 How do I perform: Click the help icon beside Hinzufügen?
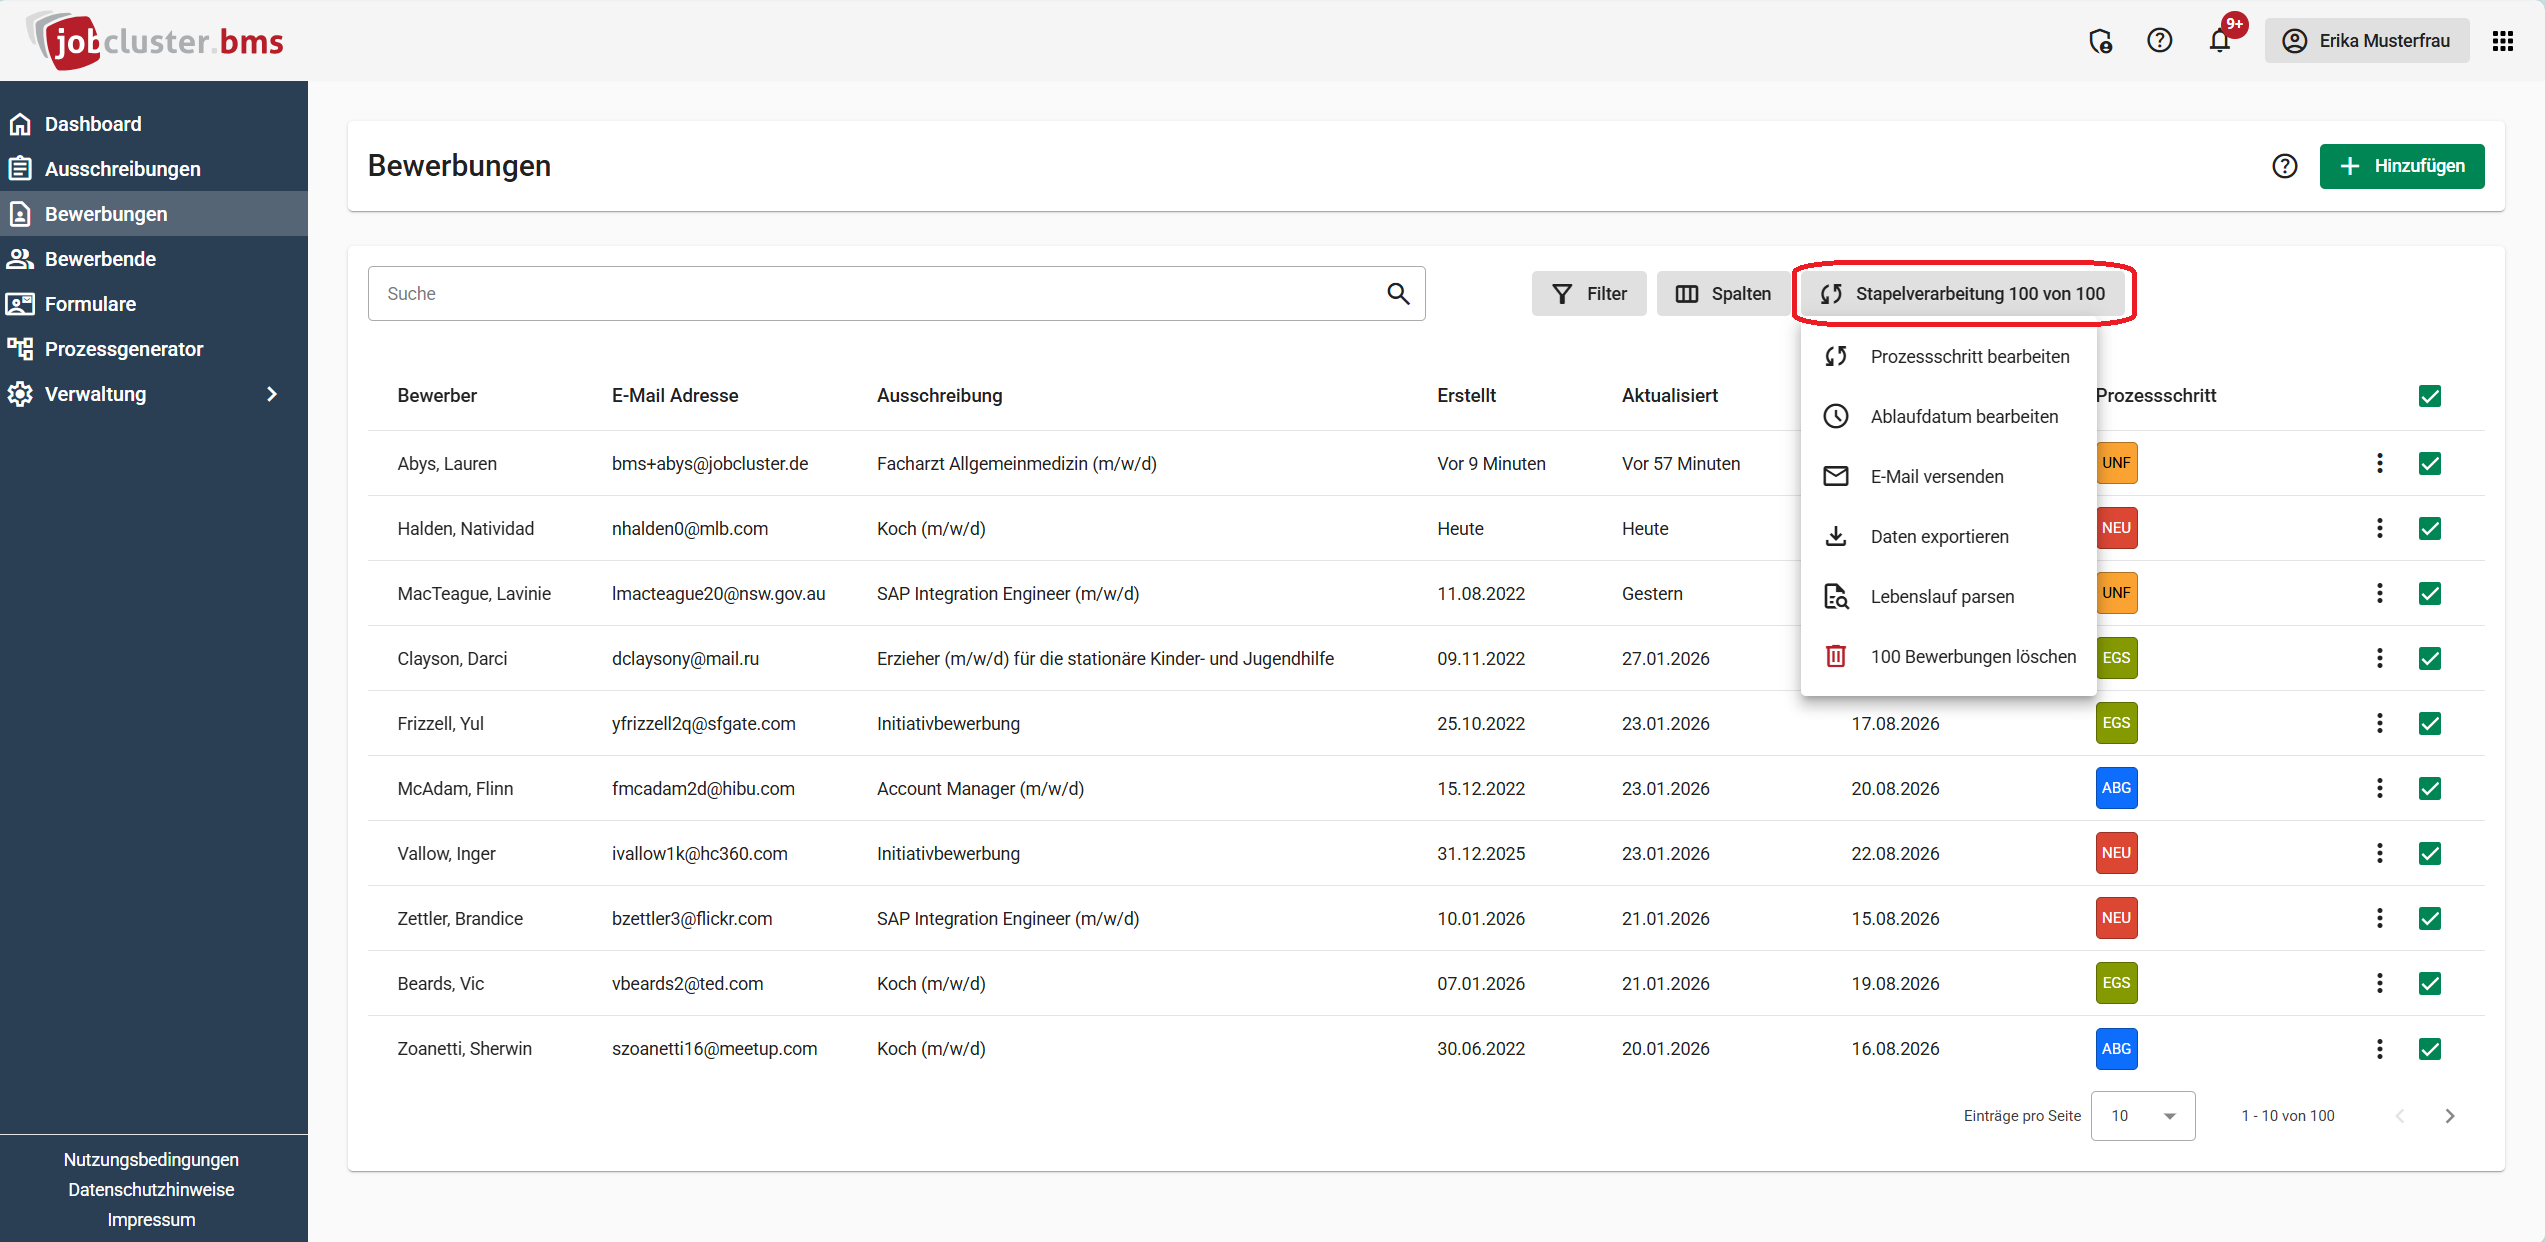click(2285, 166)
